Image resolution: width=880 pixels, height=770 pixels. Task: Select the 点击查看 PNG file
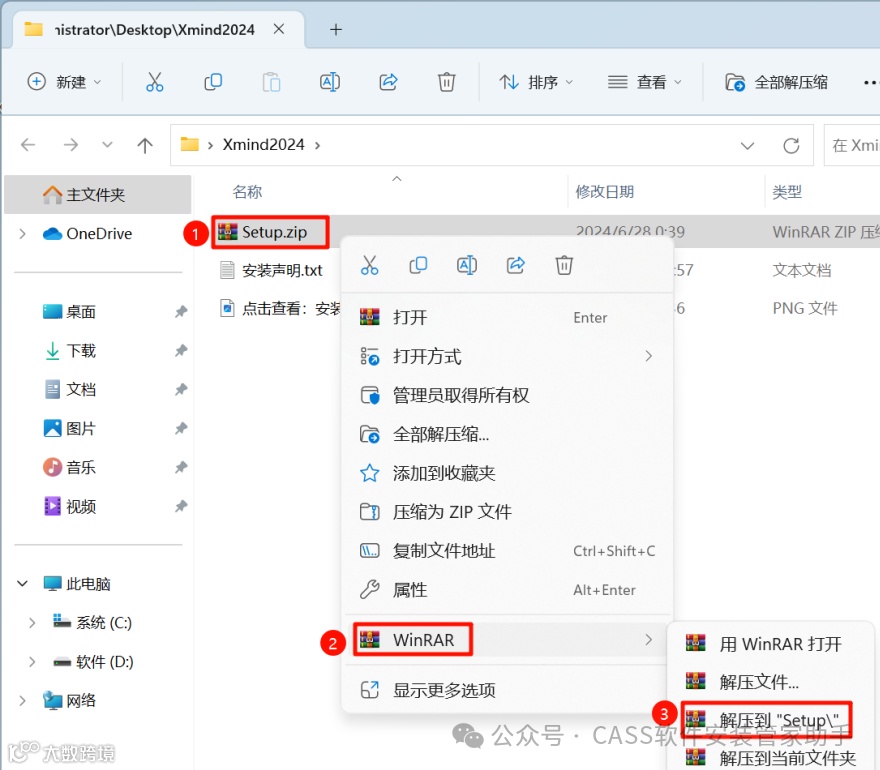[x=279, y=309]
